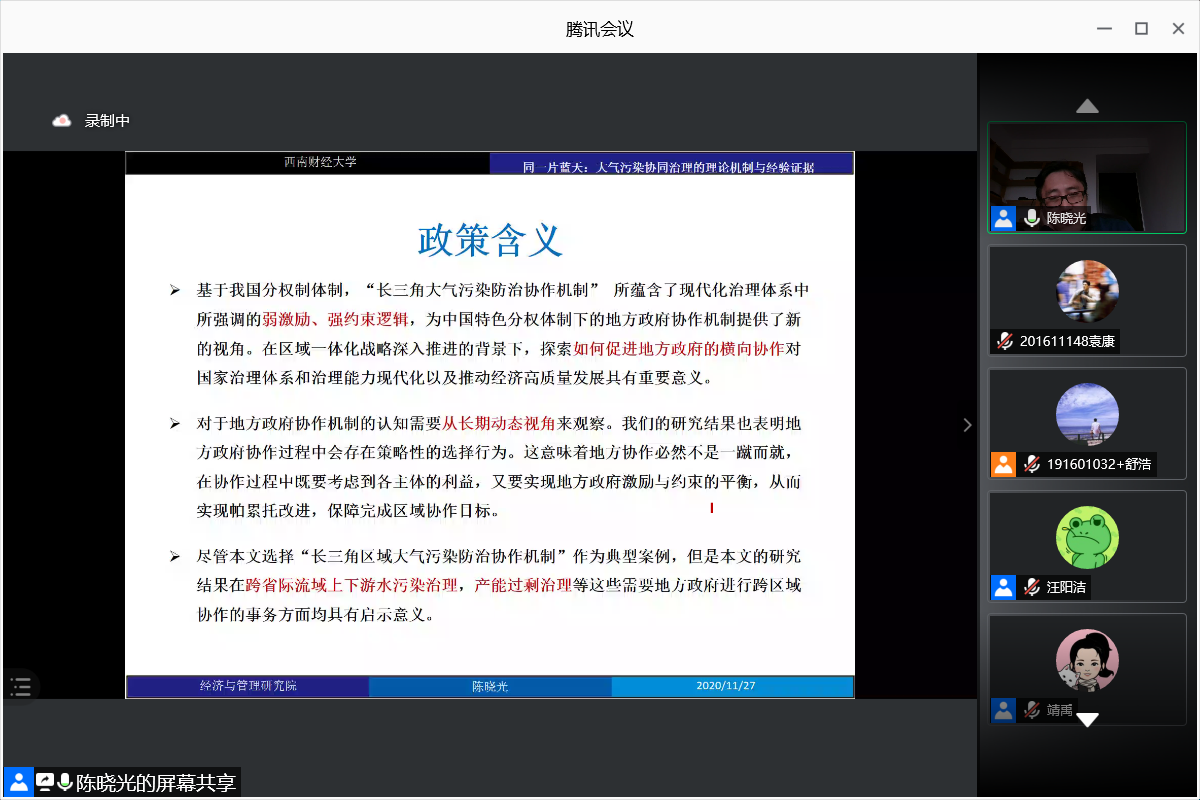Click the 录制中 recording status label
The height and width of the screenshot is (800, 1200).
click(x=107, y=121)
